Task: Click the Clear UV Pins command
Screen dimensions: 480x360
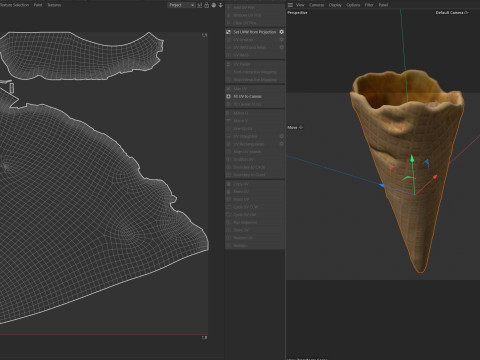Action: pos(245,23)
